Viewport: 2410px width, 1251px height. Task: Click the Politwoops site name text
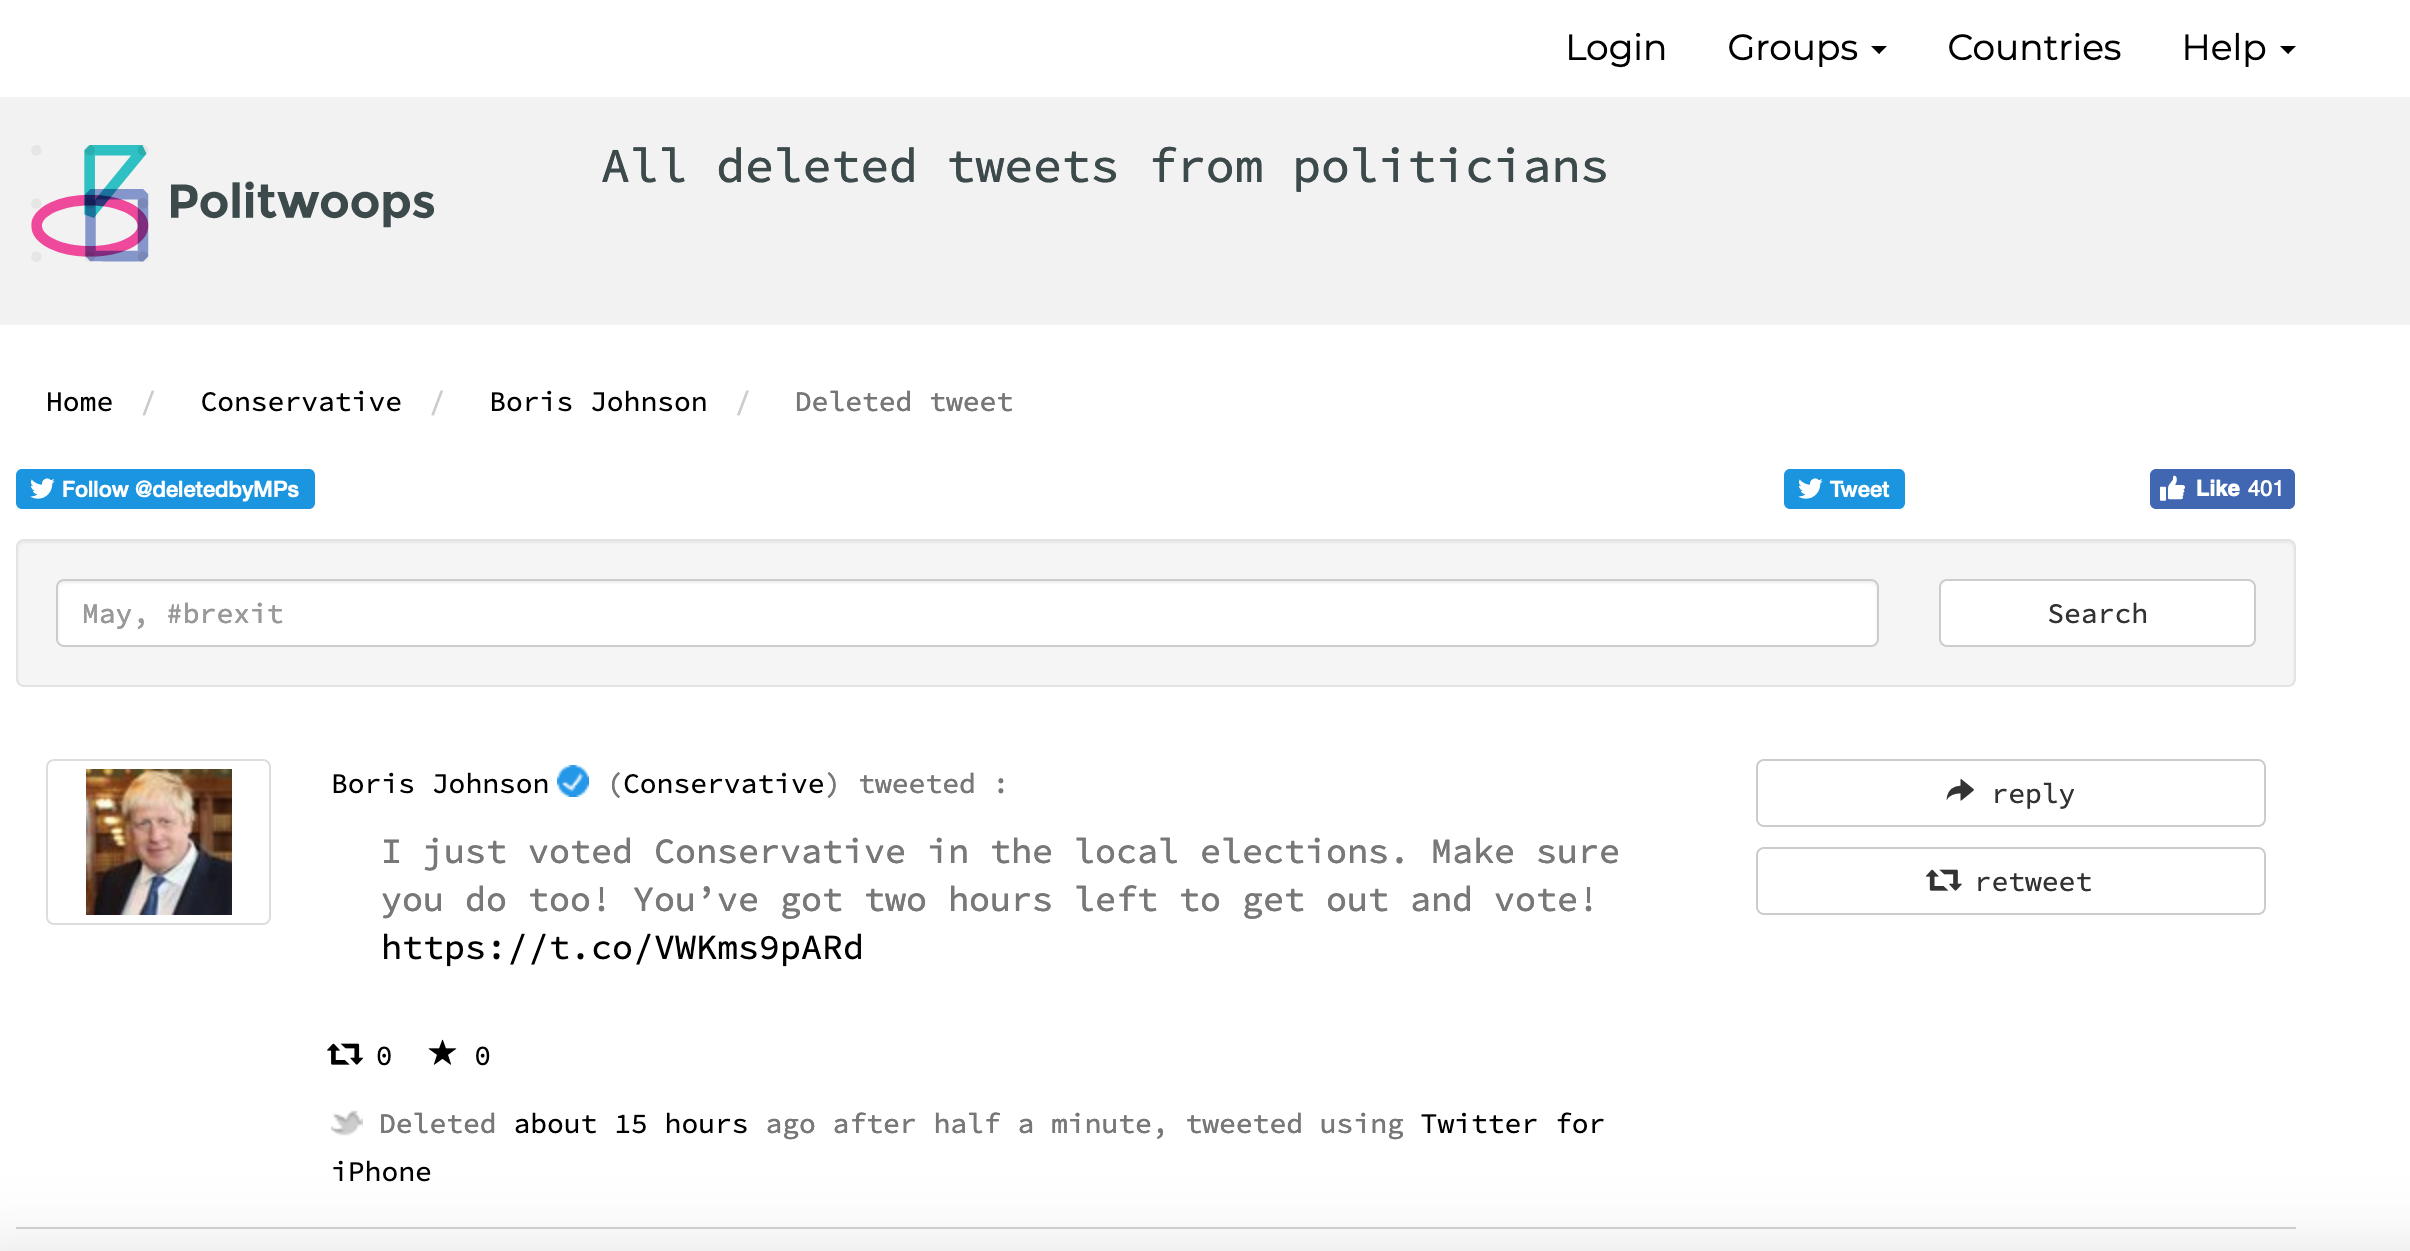click(301, 202)
